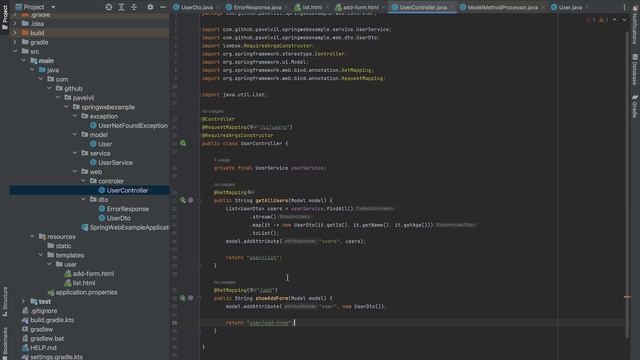This screenshot has height=360, width=640.
Task: Open Project panel settings gear
Action: coord(150,7)
